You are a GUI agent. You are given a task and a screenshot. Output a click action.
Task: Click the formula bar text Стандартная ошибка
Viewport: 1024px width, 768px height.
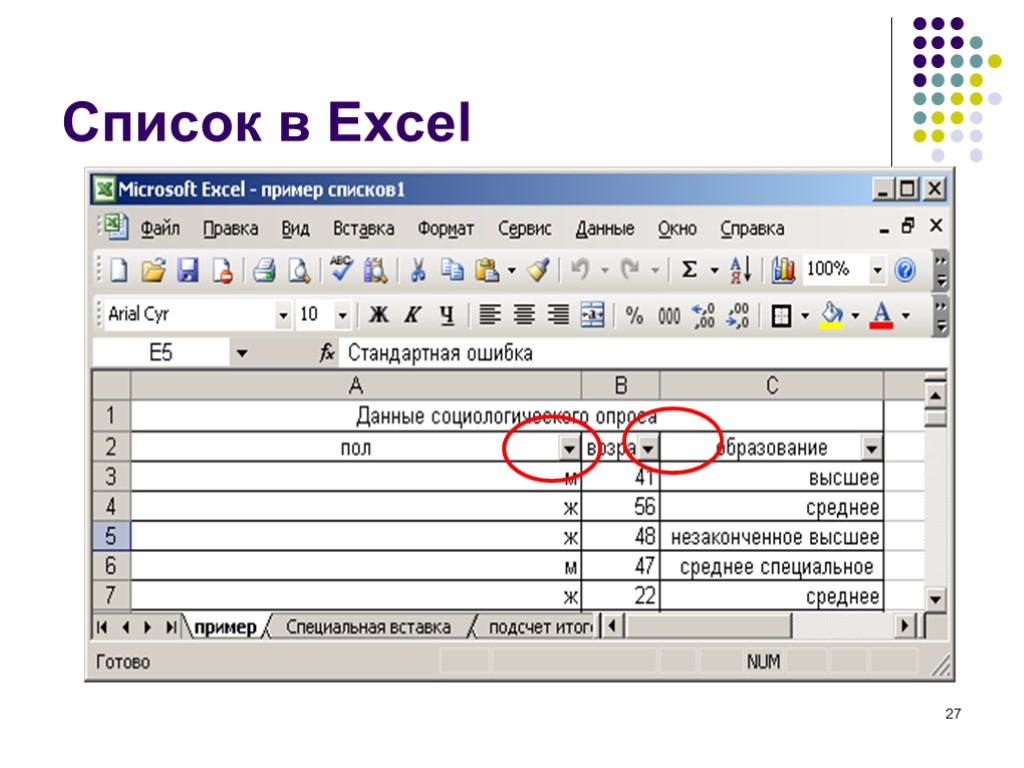coord(440,353)
